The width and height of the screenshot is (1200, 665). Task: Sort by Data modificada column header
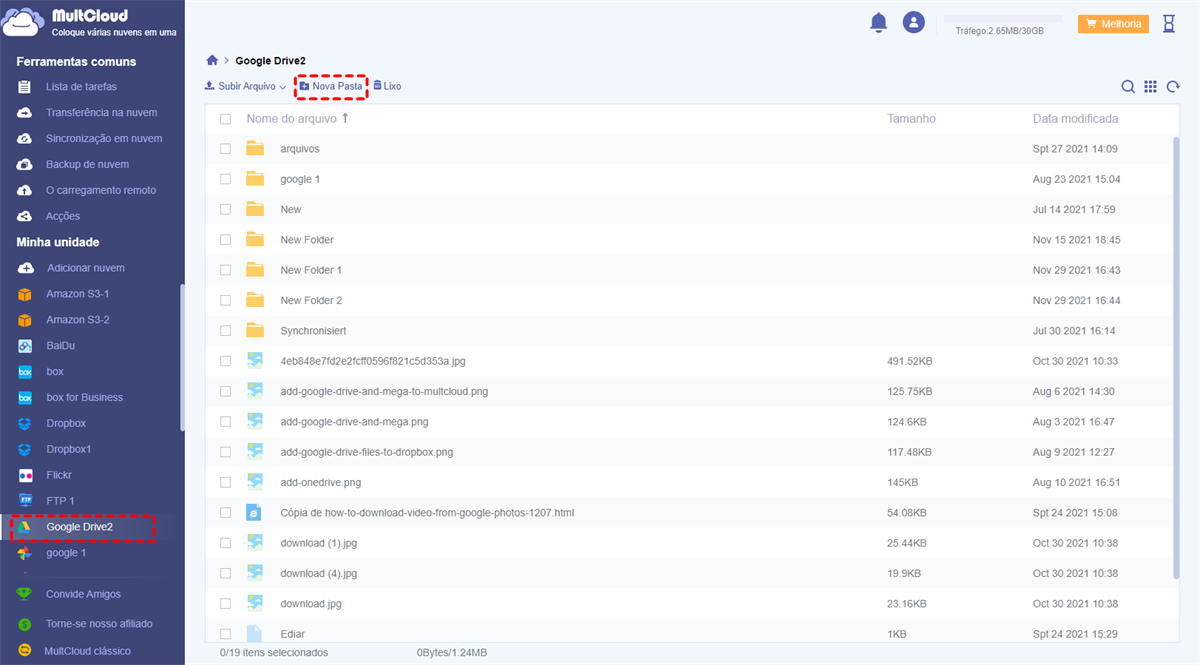(x=1075, y=118)
